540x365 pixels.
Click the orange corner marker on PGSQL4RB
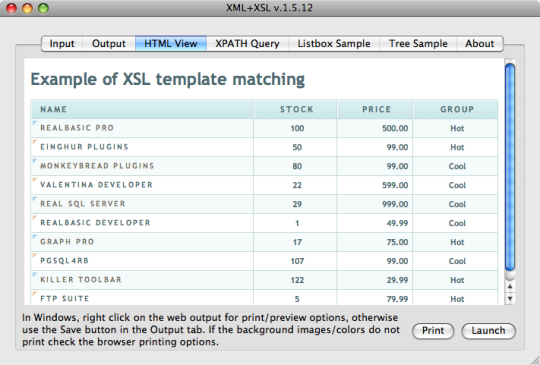[x=34, y=255]
